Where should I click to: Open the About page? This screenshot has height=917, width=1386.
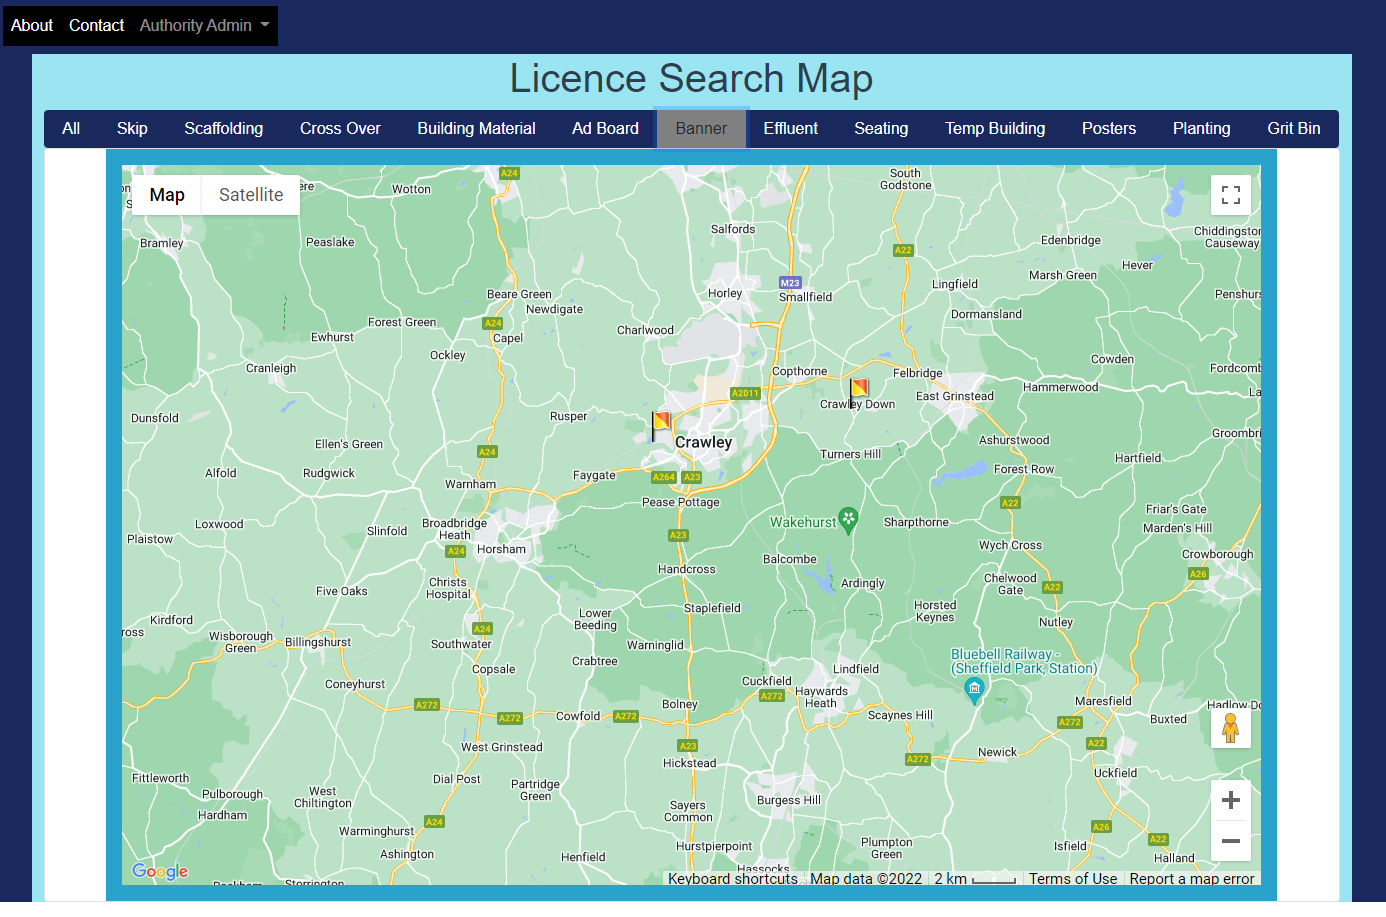tap(32, 26)
